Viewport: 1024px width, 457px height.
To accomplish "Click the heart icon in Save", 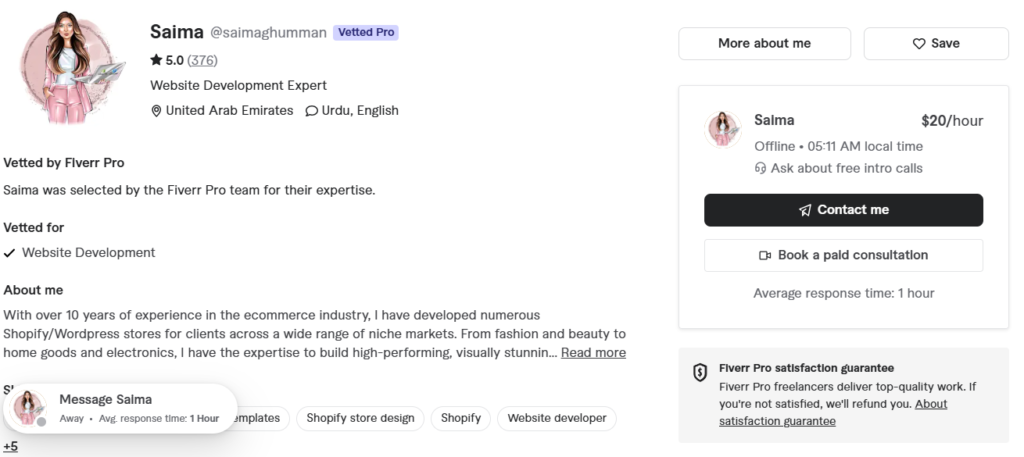I will pos(919,44).
